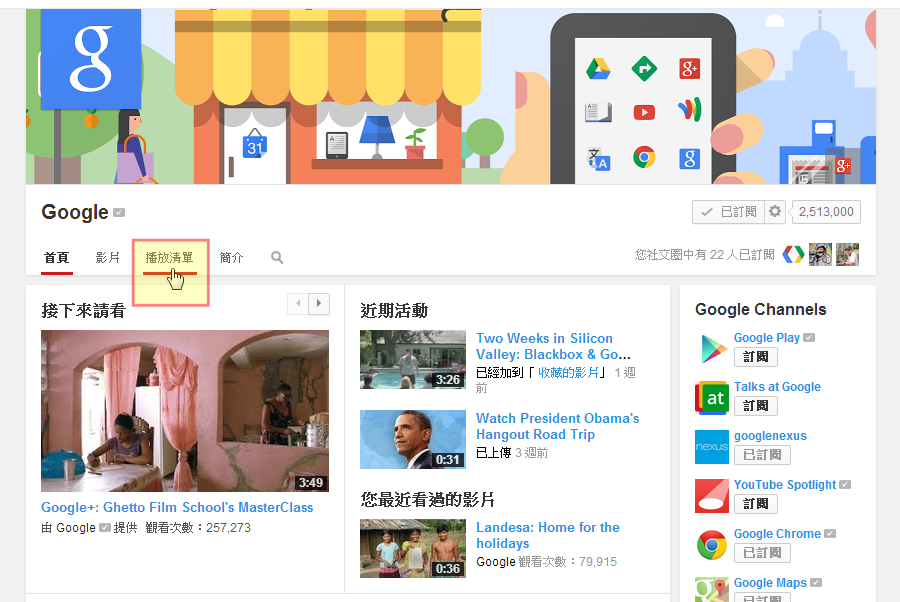Image resolution: width=900 pixels, height=602 pixels.
Task: Click the YouTube Spotlight channel icon
Action: pos(712,496)
